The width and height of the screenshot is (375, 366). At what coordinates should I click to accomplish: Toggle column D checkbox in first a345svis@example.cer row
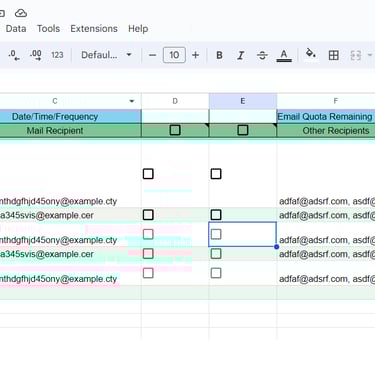click(x=148, y=215)
